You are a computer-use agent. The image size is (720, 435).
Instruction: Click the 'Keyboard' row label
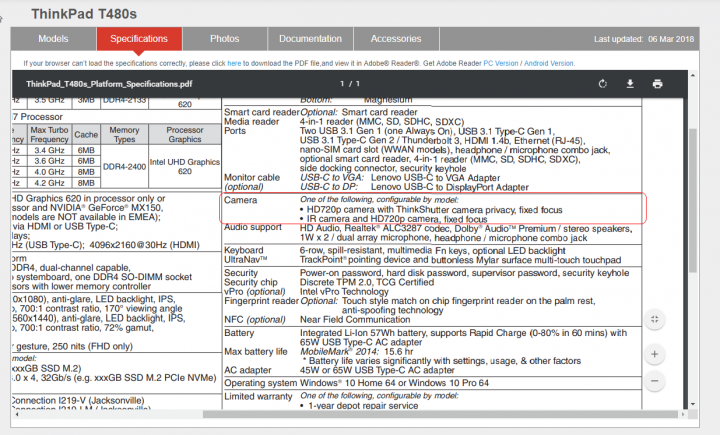pos(244,250)
